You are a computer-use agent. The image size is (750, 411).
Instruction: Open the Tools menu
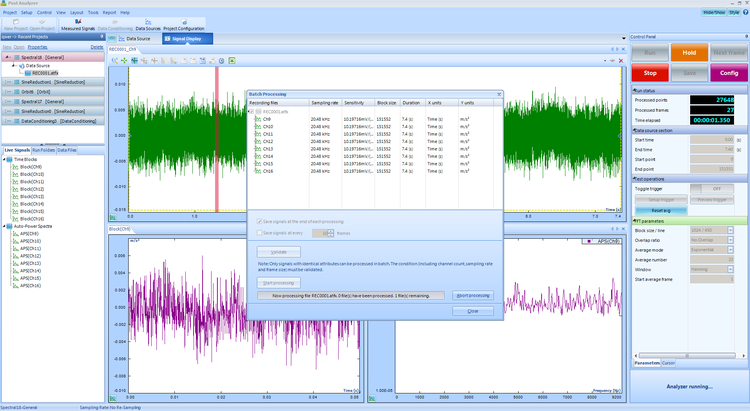(93, 12)
